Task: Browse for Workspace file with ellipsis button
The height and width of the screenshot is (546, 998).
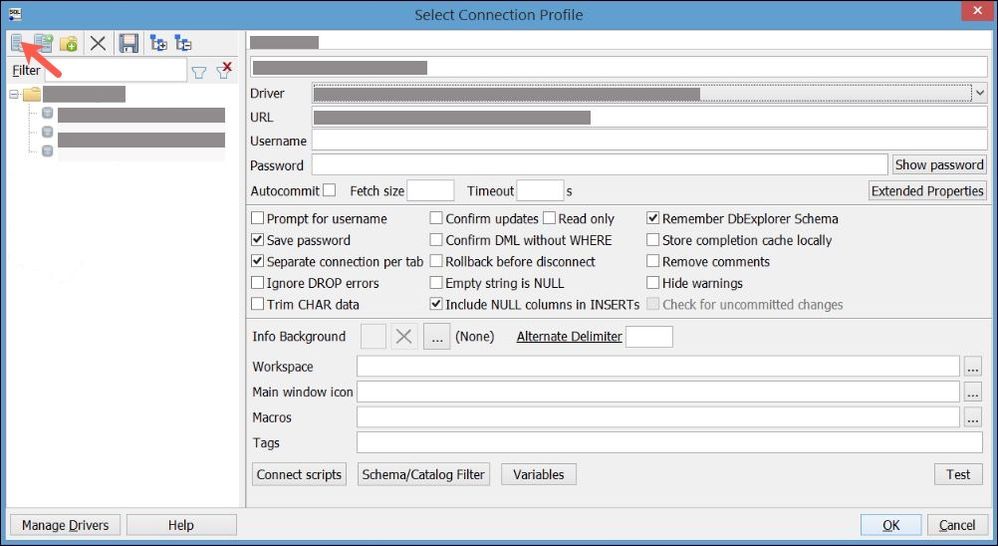Action: click(x=973, y=367)
